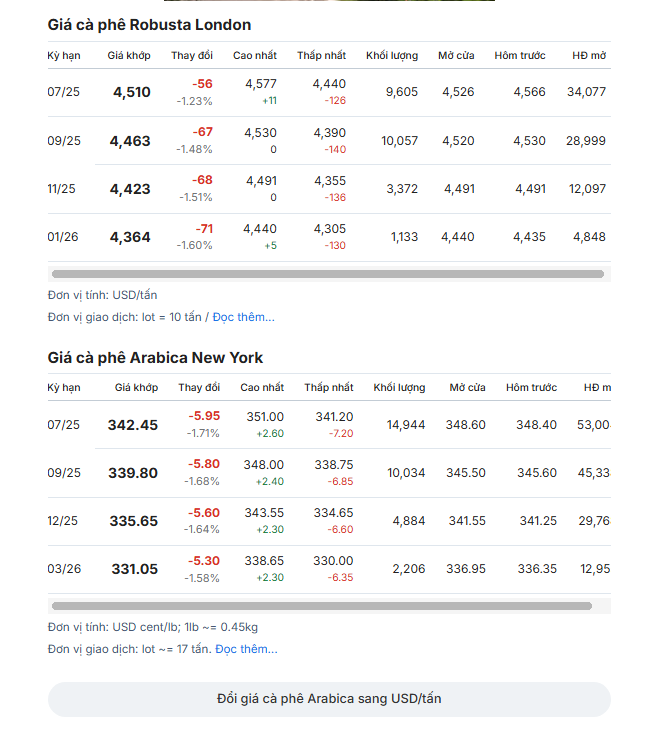Select Robusta open interest 34,077
This screenshot has width=659, height=732.
[587, 92]
